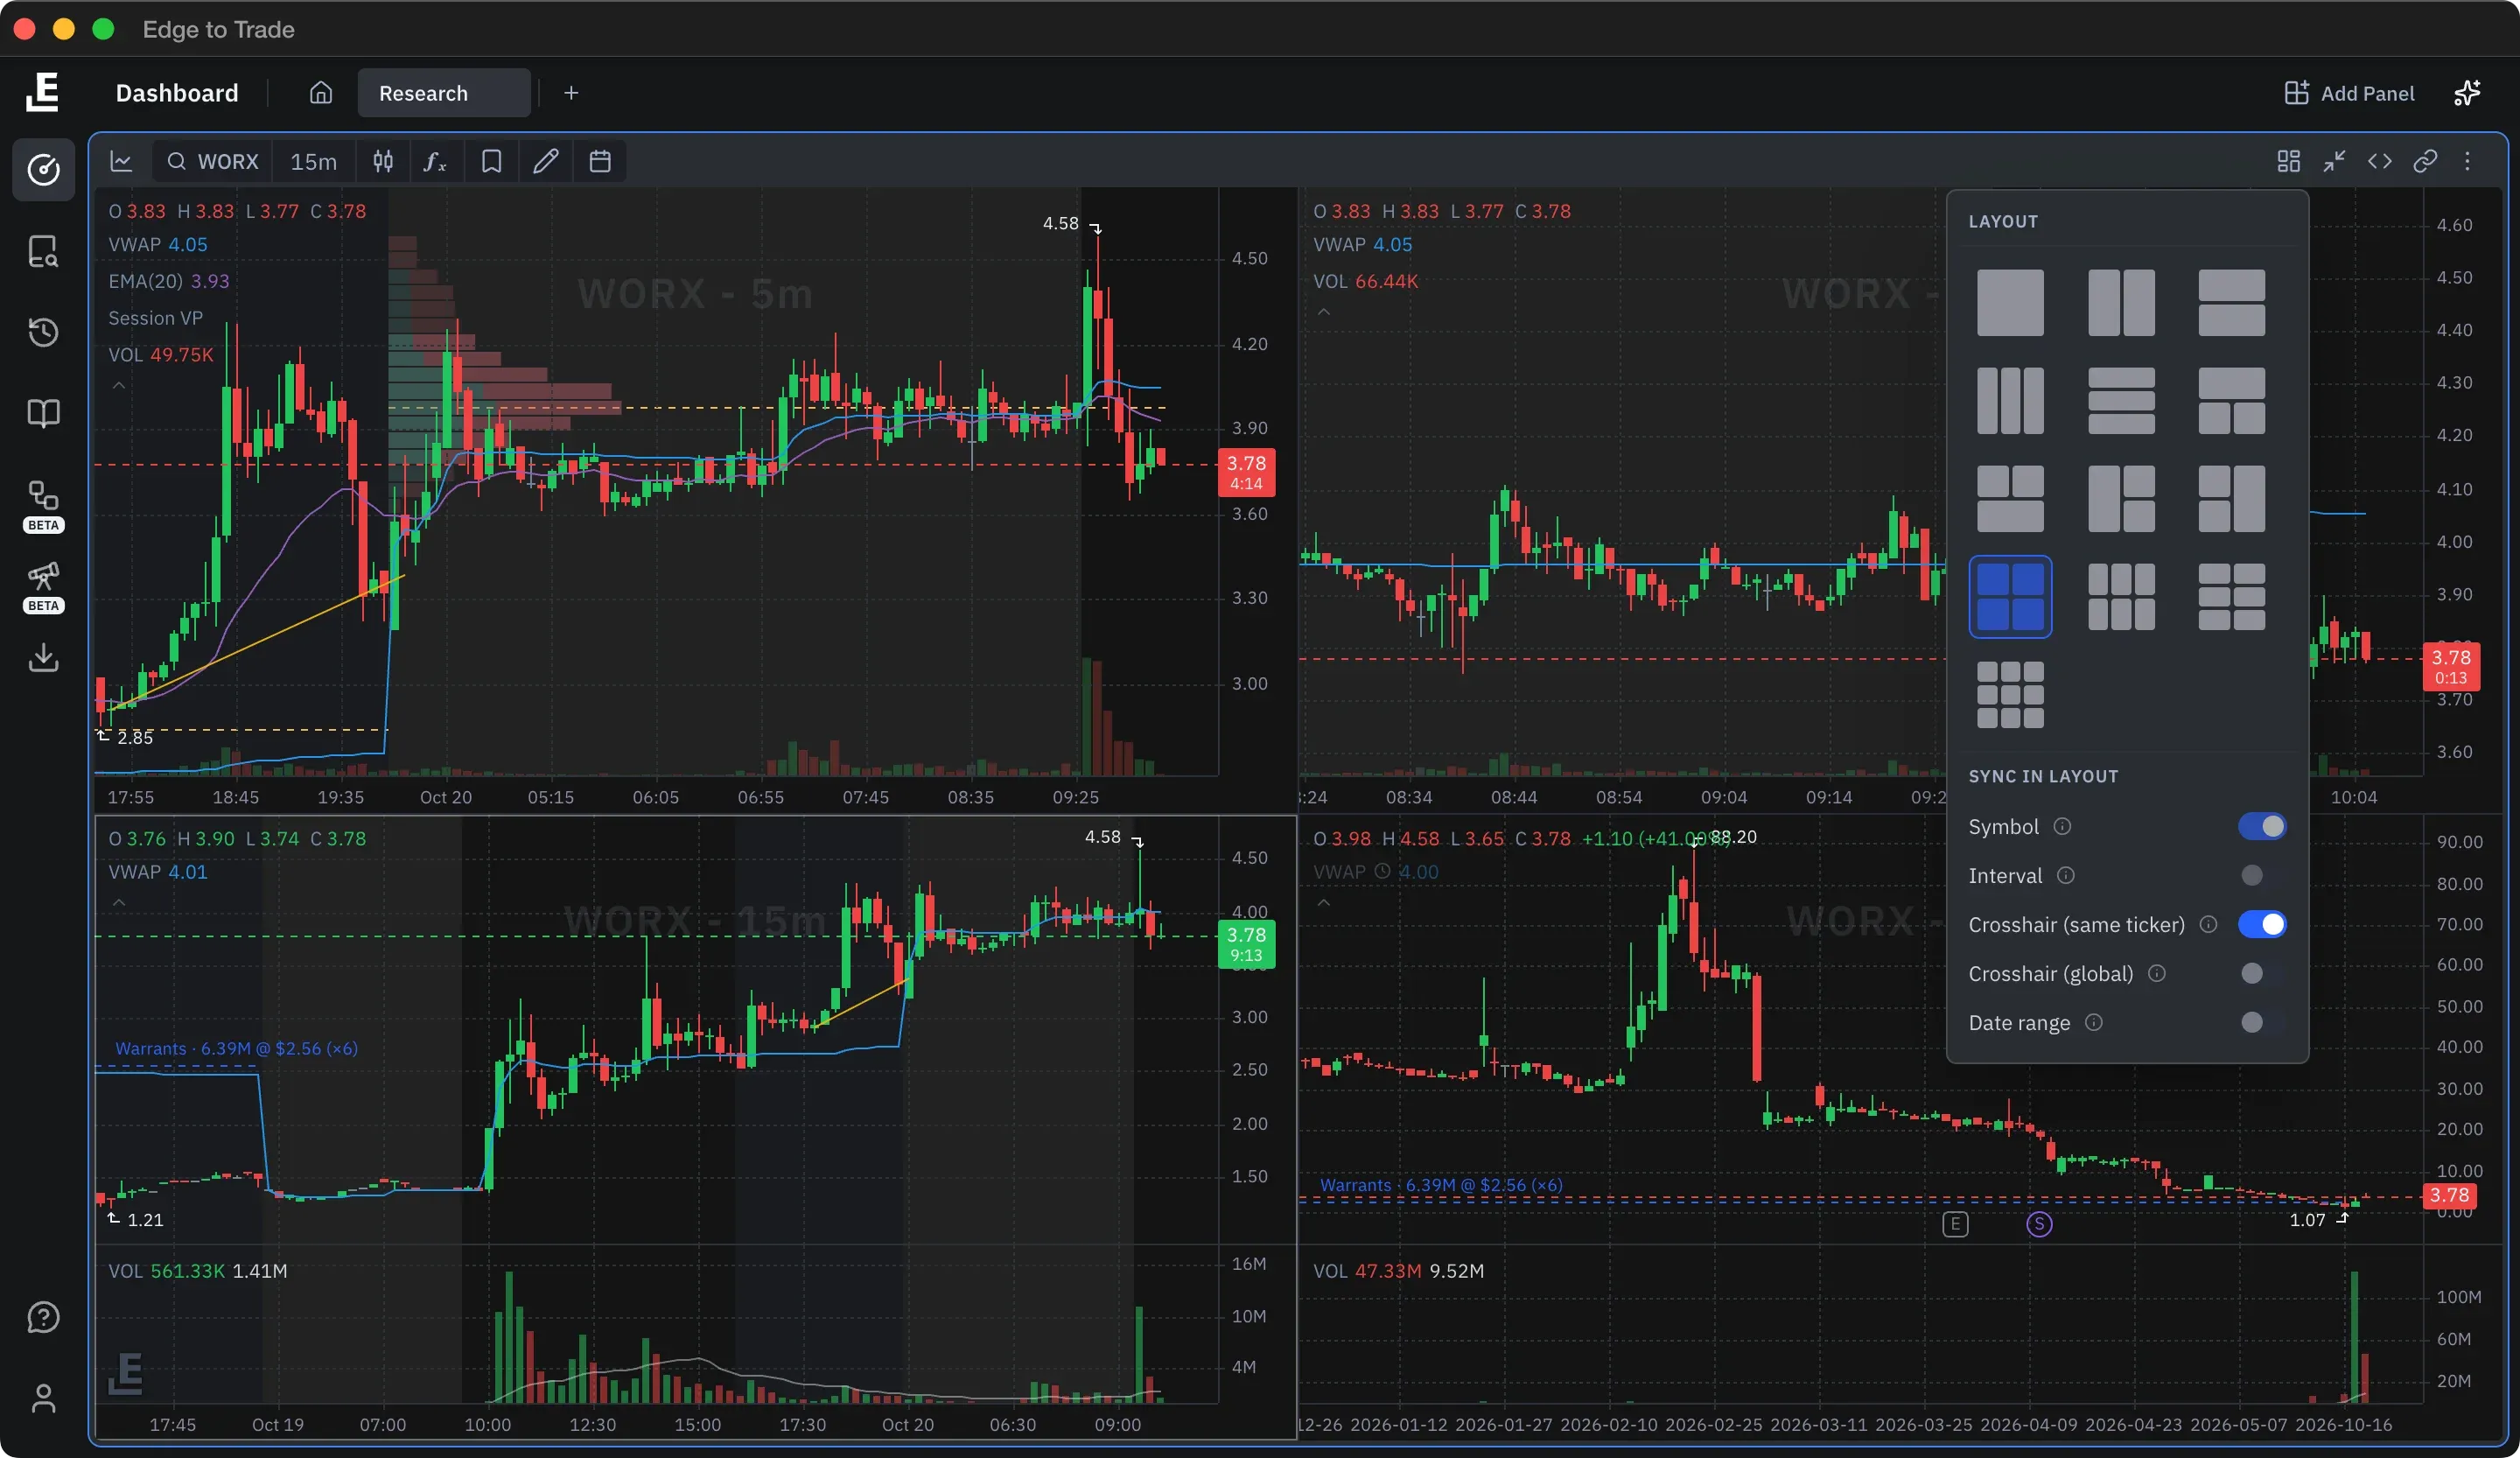Click the link panel chain icon
This screenshot has height=1458, width=2520.
click(x=2425, y=161)
